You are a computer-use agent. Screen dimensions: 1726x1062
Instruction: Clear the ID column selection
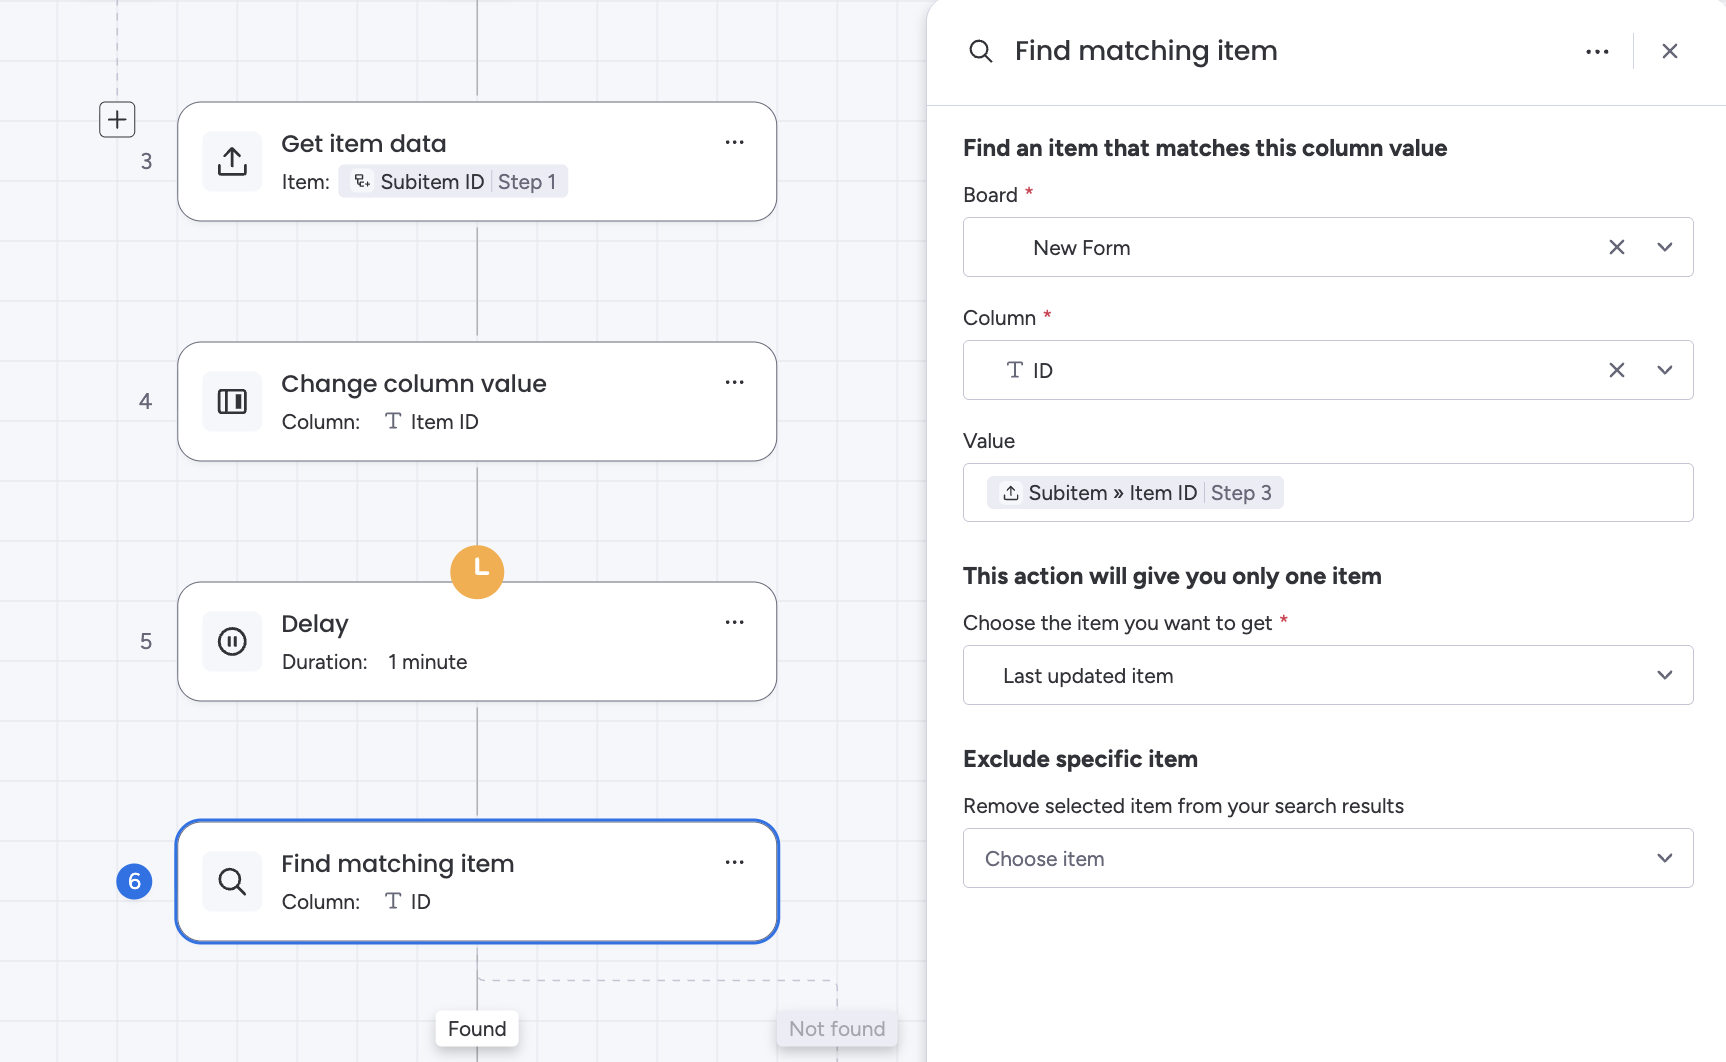(x=1616, y=370)
